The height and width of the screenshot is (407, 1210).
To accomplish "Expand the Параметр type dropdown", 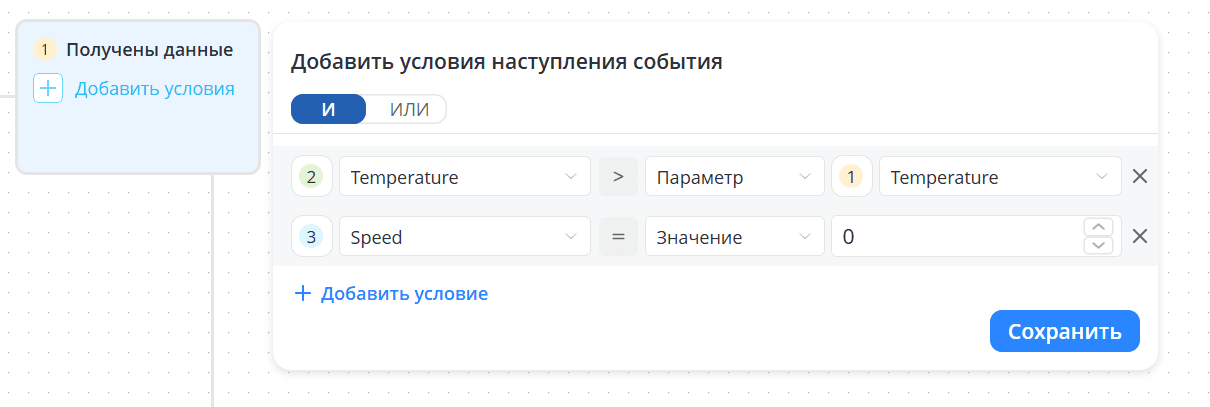I will coord(735,177).
